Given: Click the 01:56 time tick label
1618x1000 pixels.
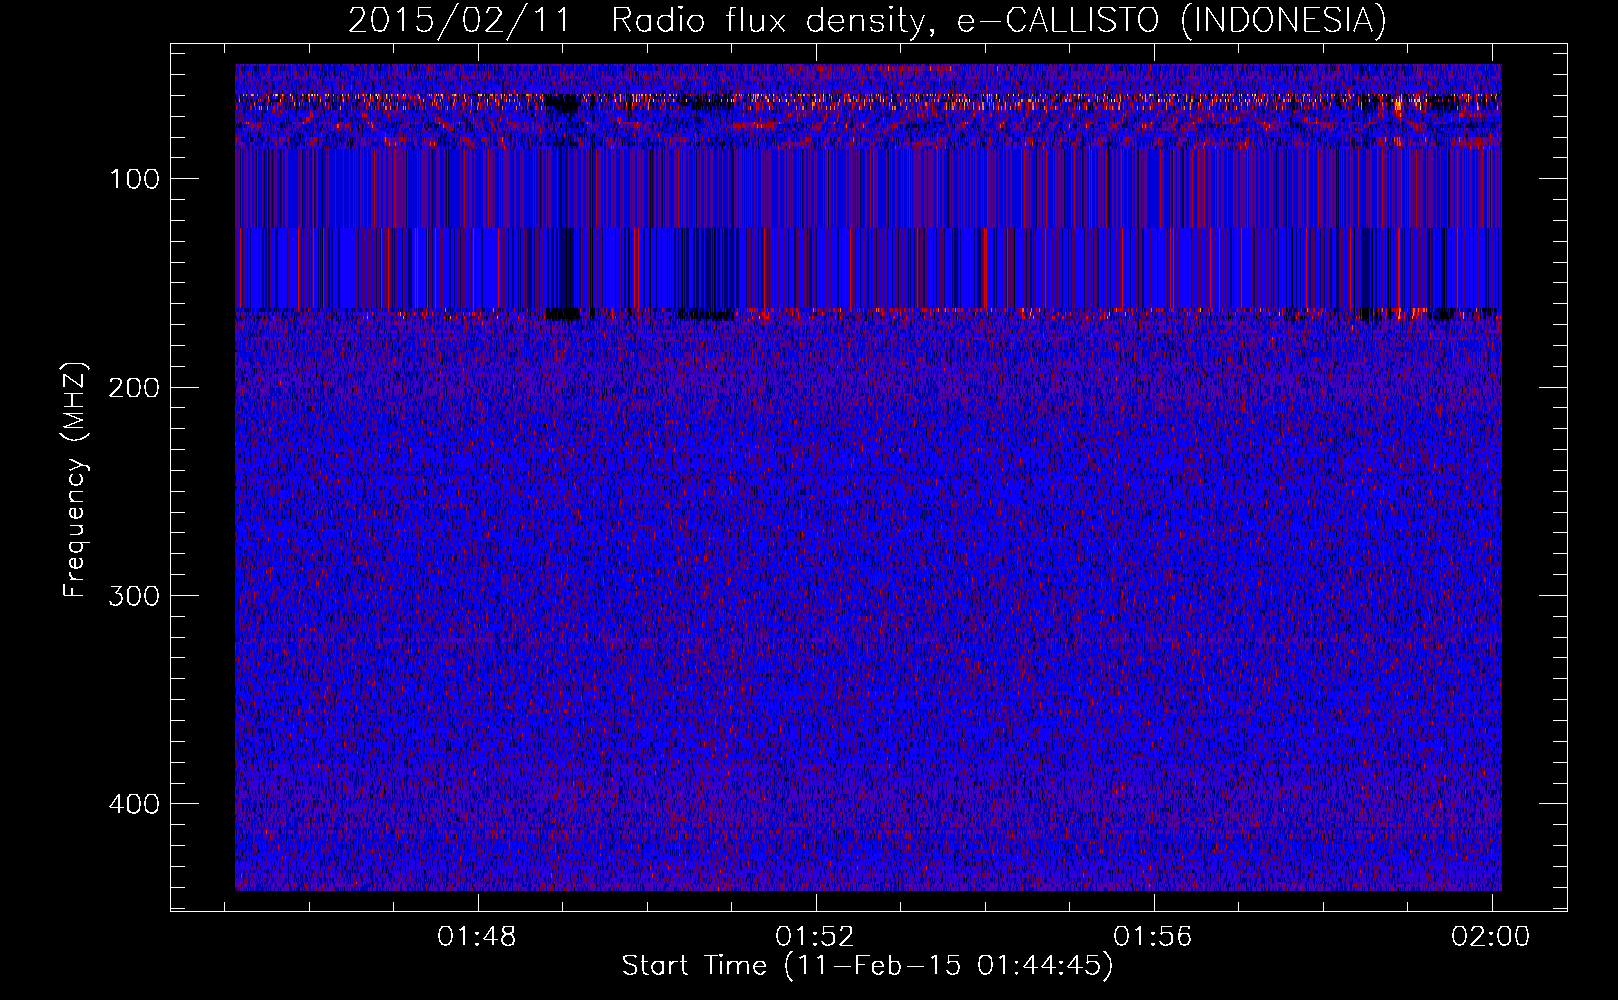Looking at the screenshot, I should click(x=1153, y=937).
